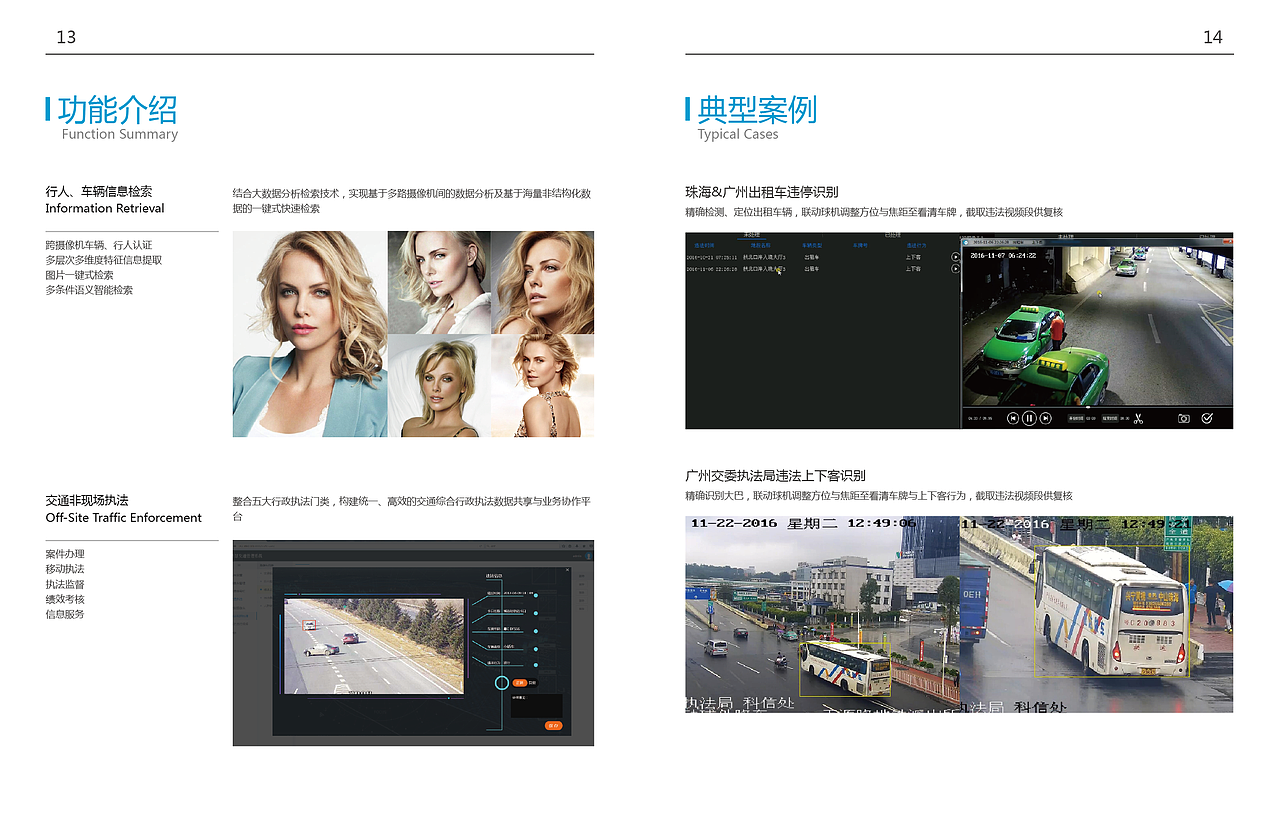The height and width of the screenshot is (823, 1280).
Task: Click the Typical Cases subtitle
Action: 738,134
